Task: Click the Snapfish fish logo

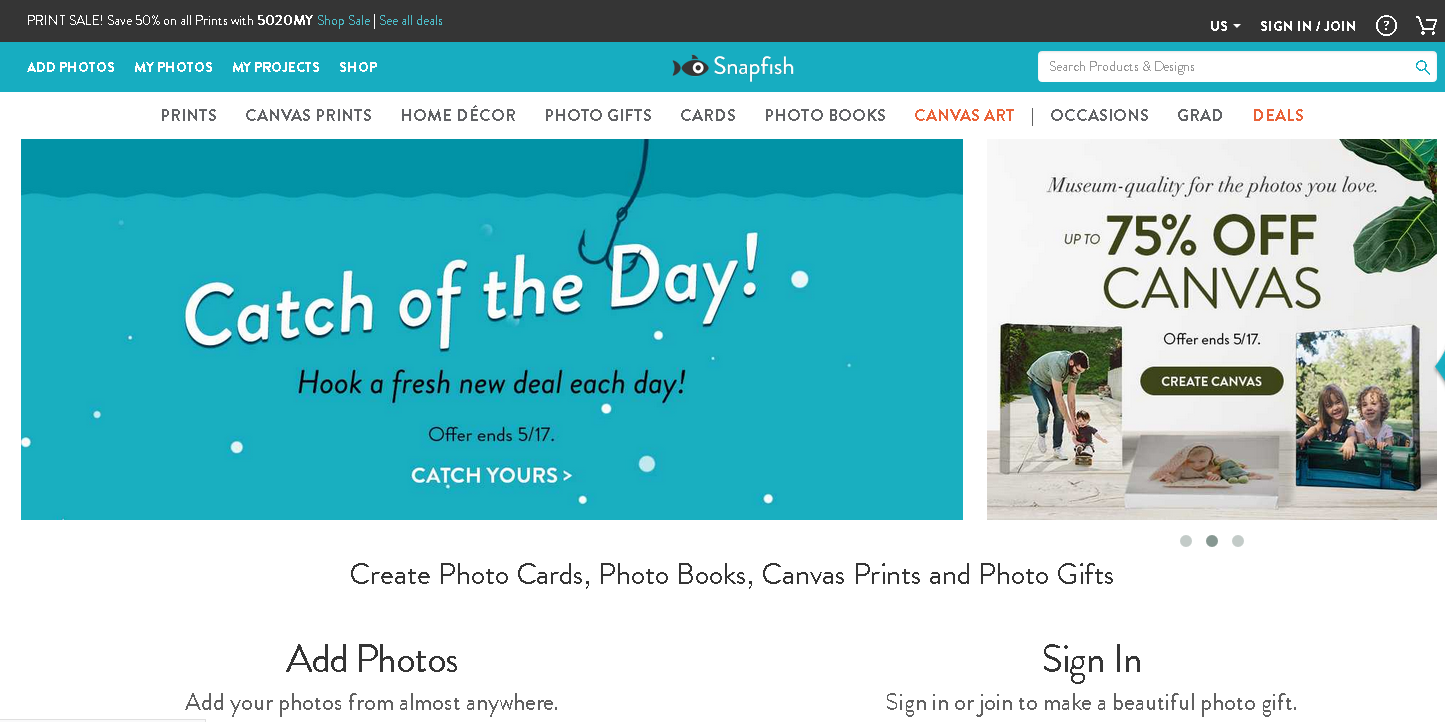Action: [x=690, y=67]
